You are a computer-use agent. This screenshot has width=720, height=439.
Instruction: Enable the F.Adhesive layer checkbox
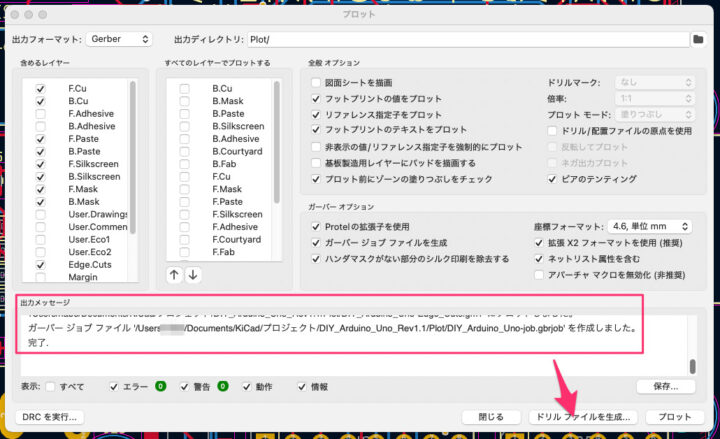pos(41,114)
